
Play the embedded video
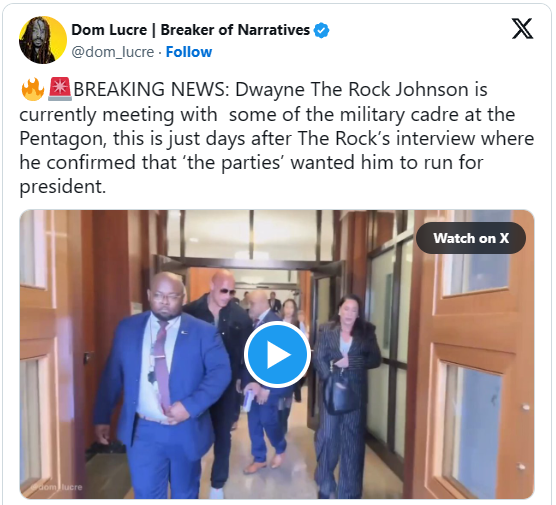click(277, 354)
